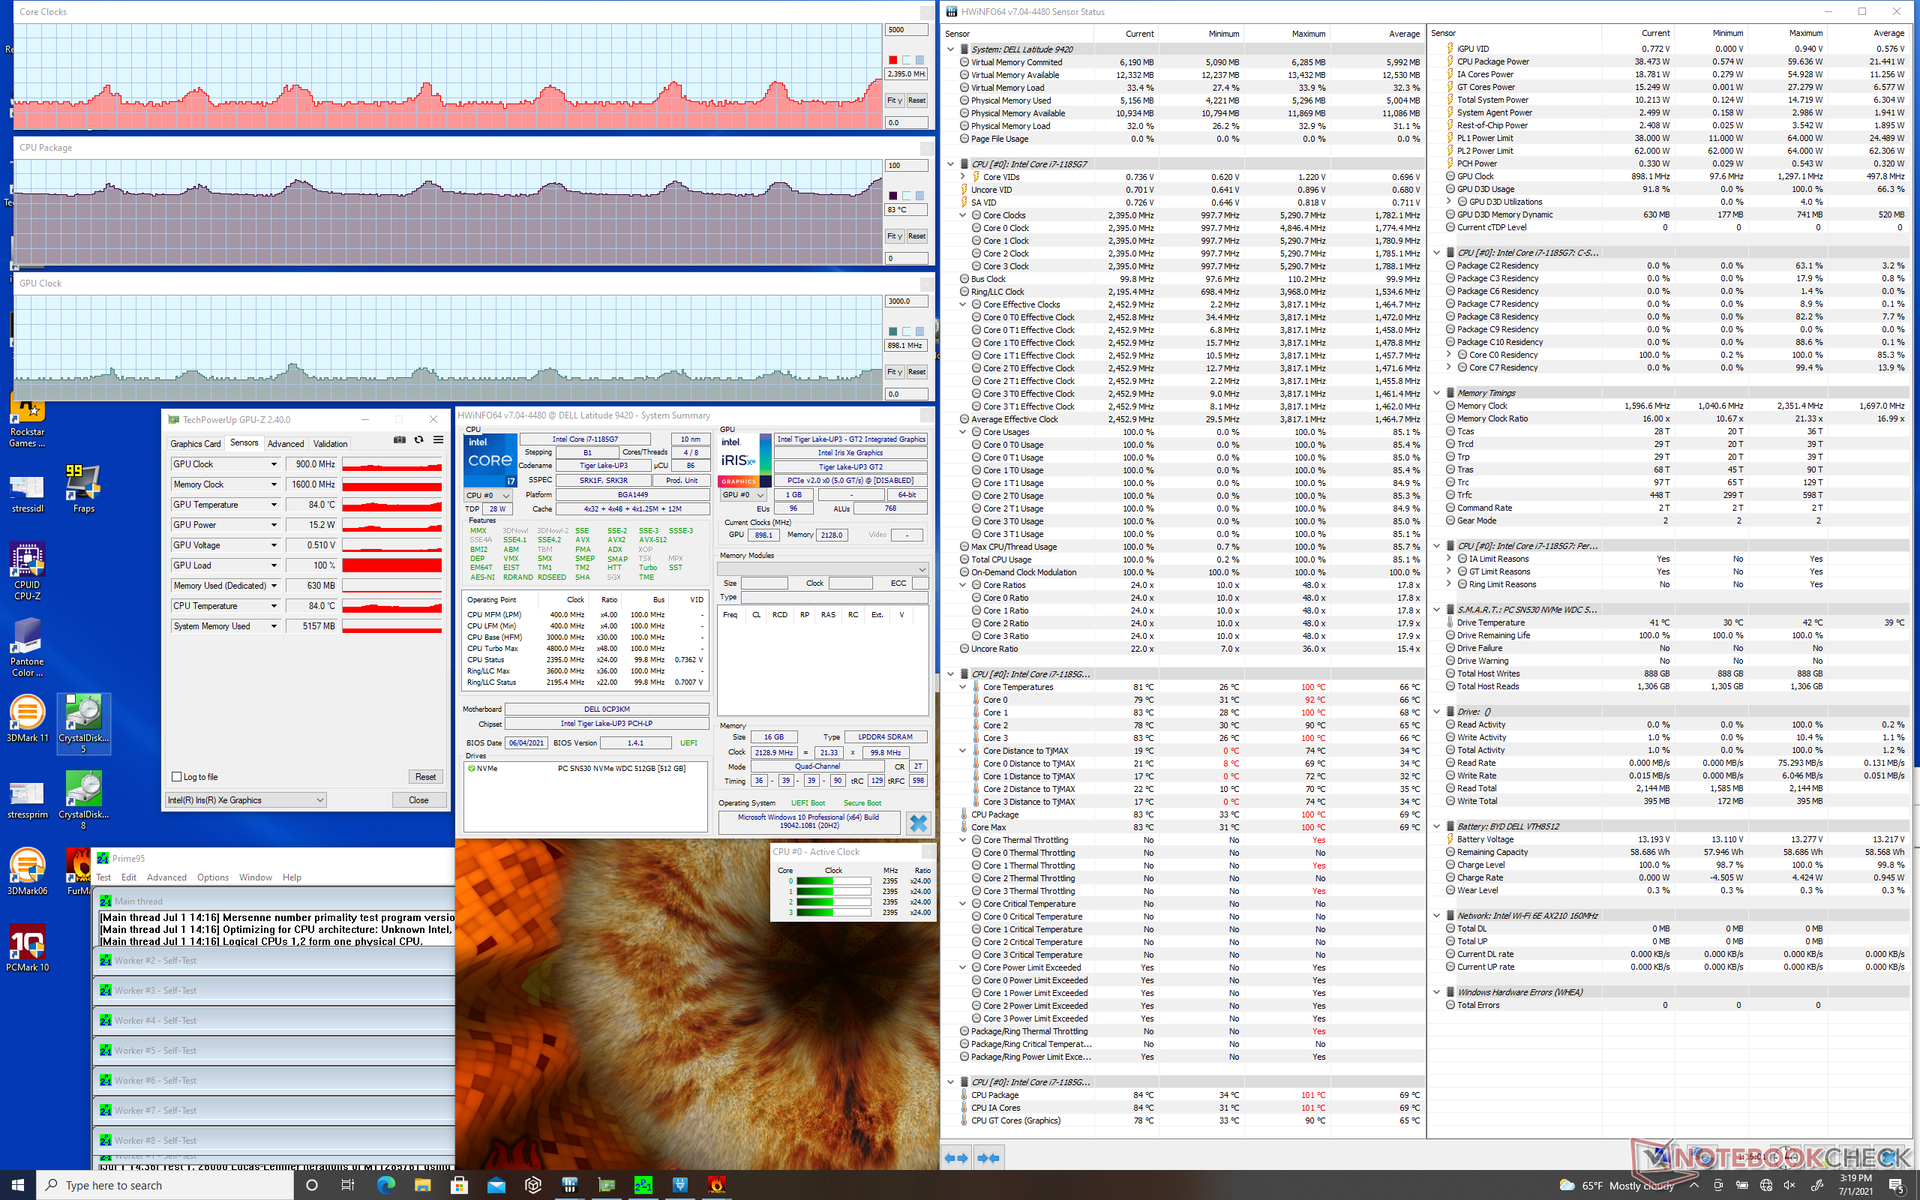The height and width of the screenshot is (1200, 1920).
Task: Switch to the Graphics Card tab
Action: [195, 444]
